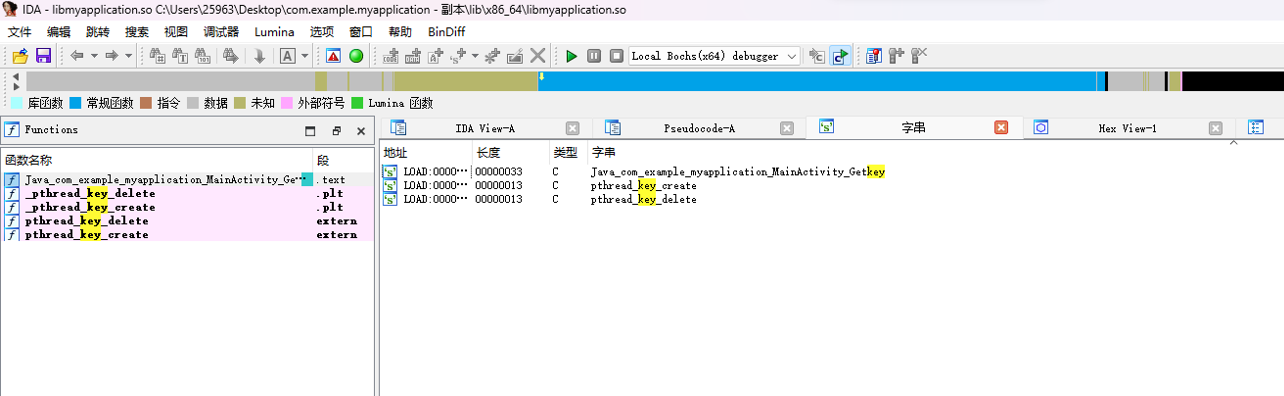Click the save database floppy icon
The image size is (1284, 396).
tap(43, 56)
